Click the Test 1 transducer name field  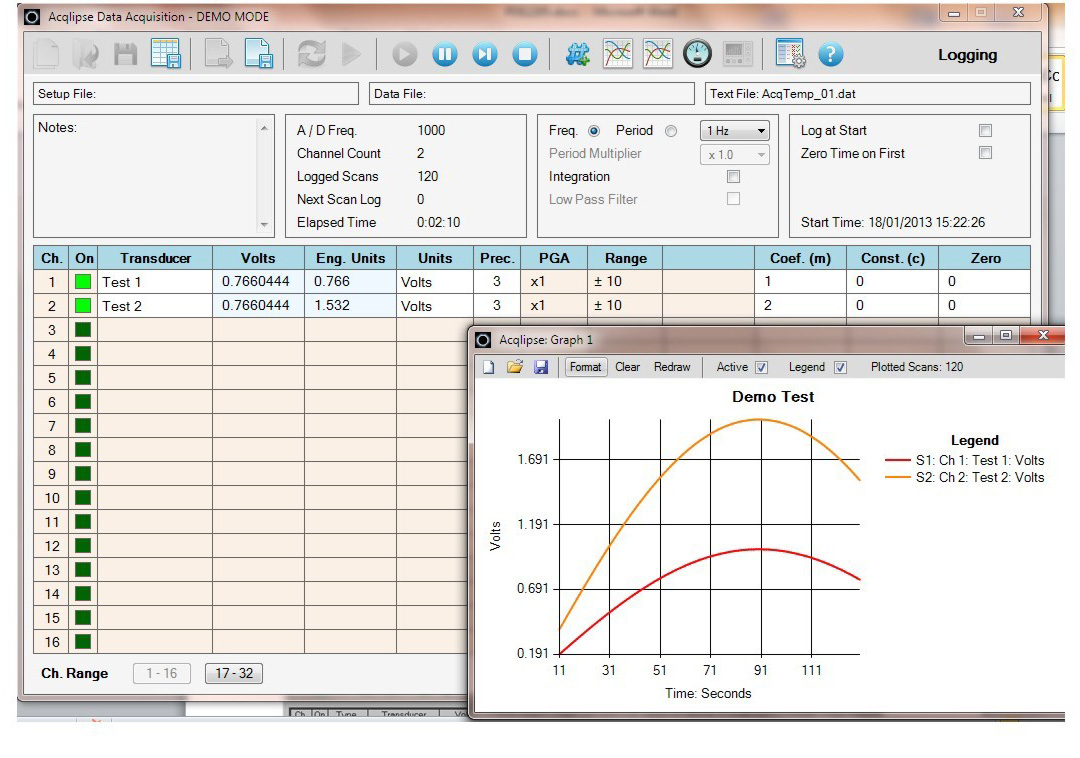coord(155,282)
